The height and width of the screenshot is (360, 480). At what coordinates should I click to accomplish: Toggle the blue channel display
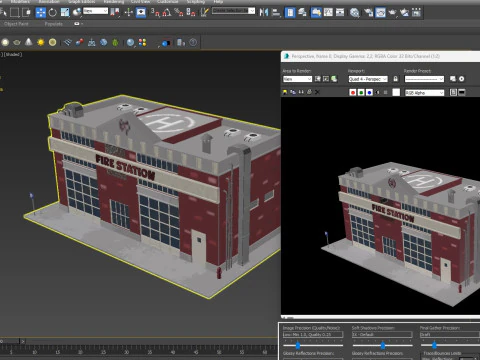point(369,92)
